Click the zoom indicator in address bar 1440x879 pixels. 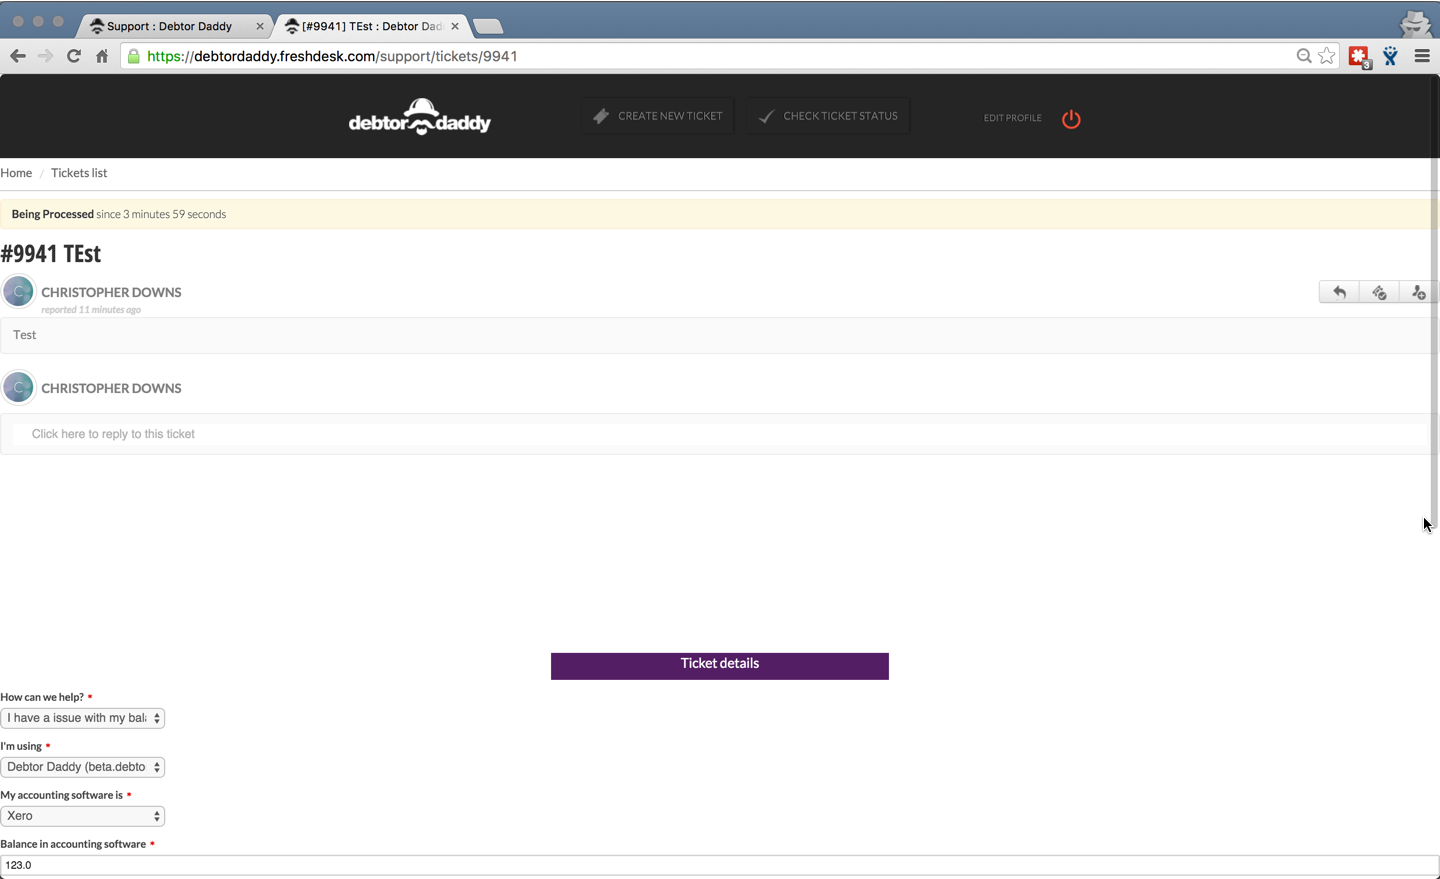coord(1304,56)
